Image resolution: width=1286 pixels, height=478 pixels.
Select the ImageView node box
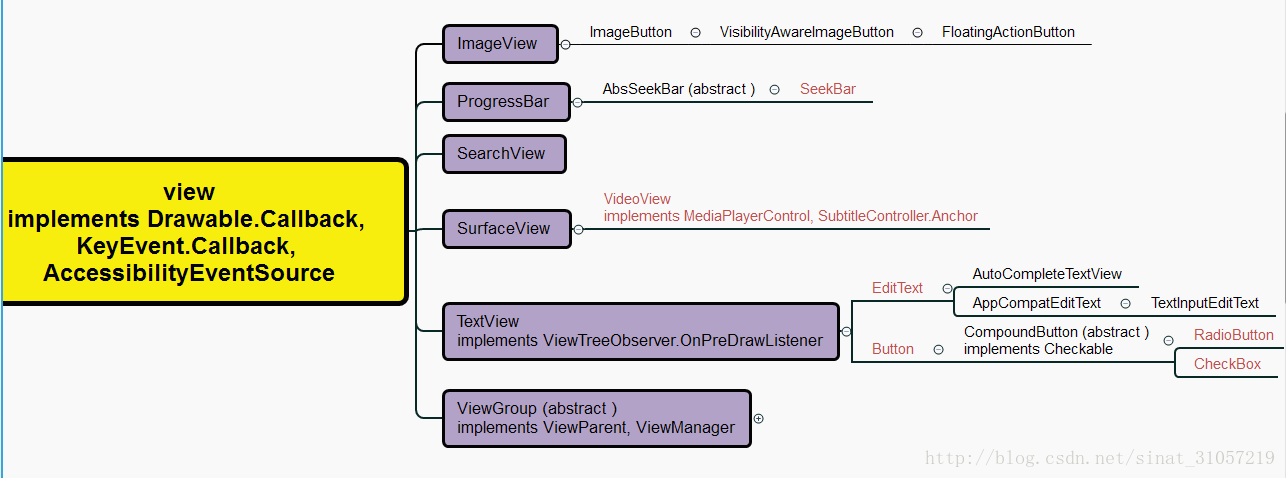499,44
